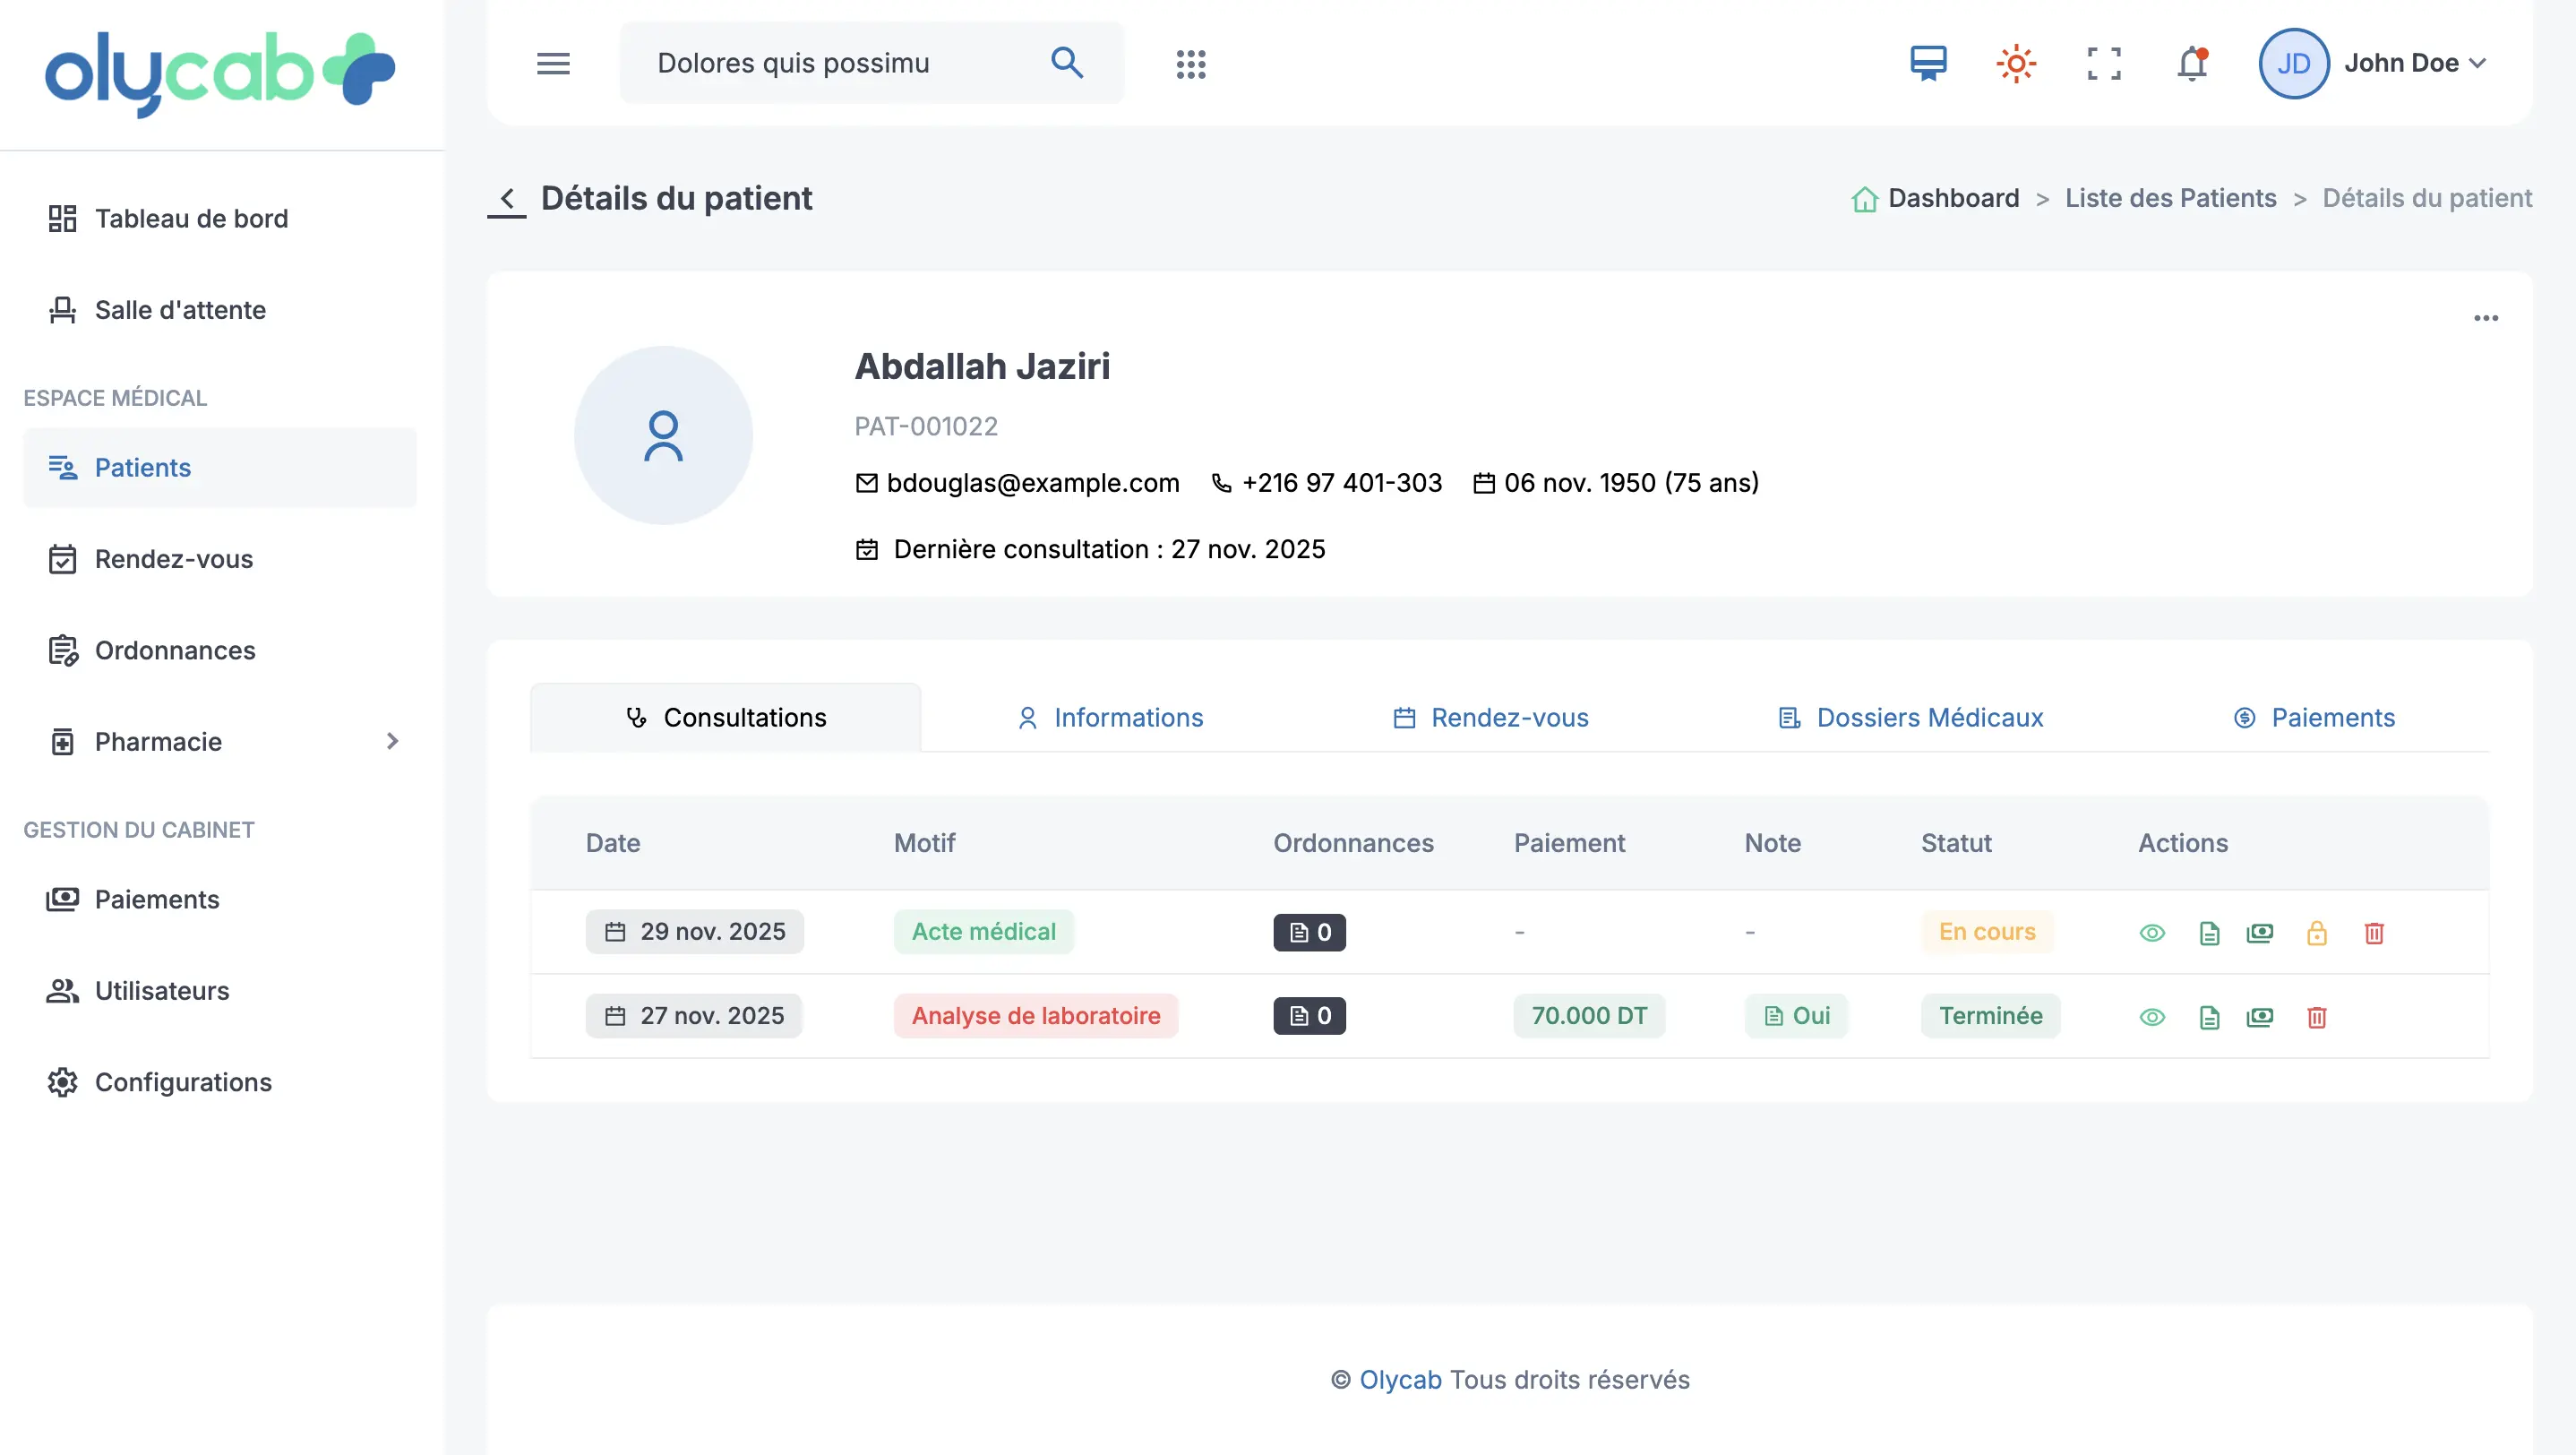
Task: Open the notifications bell icon
Action: coord(2192,63)
